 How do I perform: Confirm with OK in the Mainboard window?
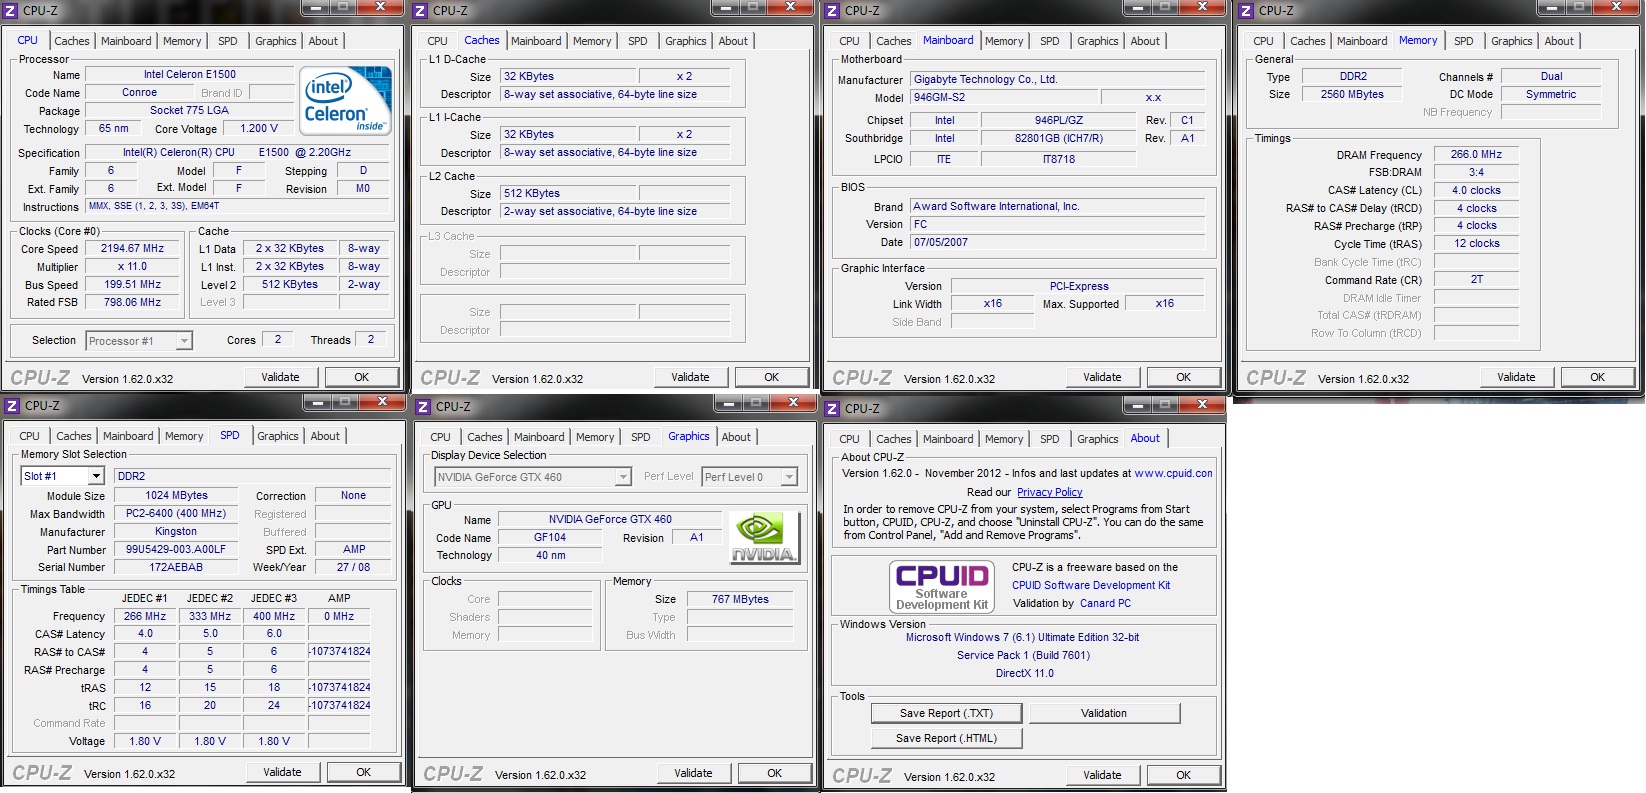(x=1184, y=377)
